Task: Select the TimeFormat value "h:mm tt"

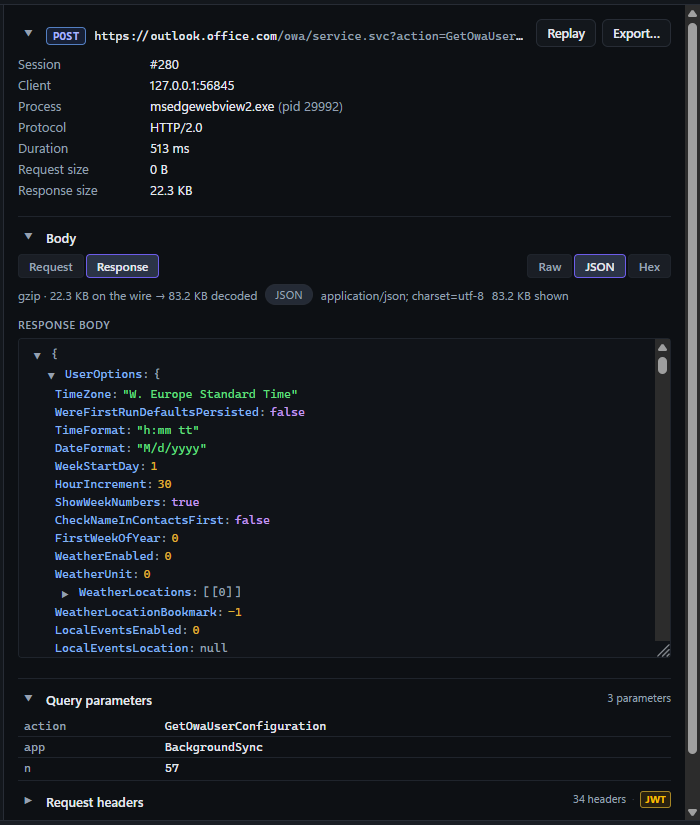Action: coord(168,430)
